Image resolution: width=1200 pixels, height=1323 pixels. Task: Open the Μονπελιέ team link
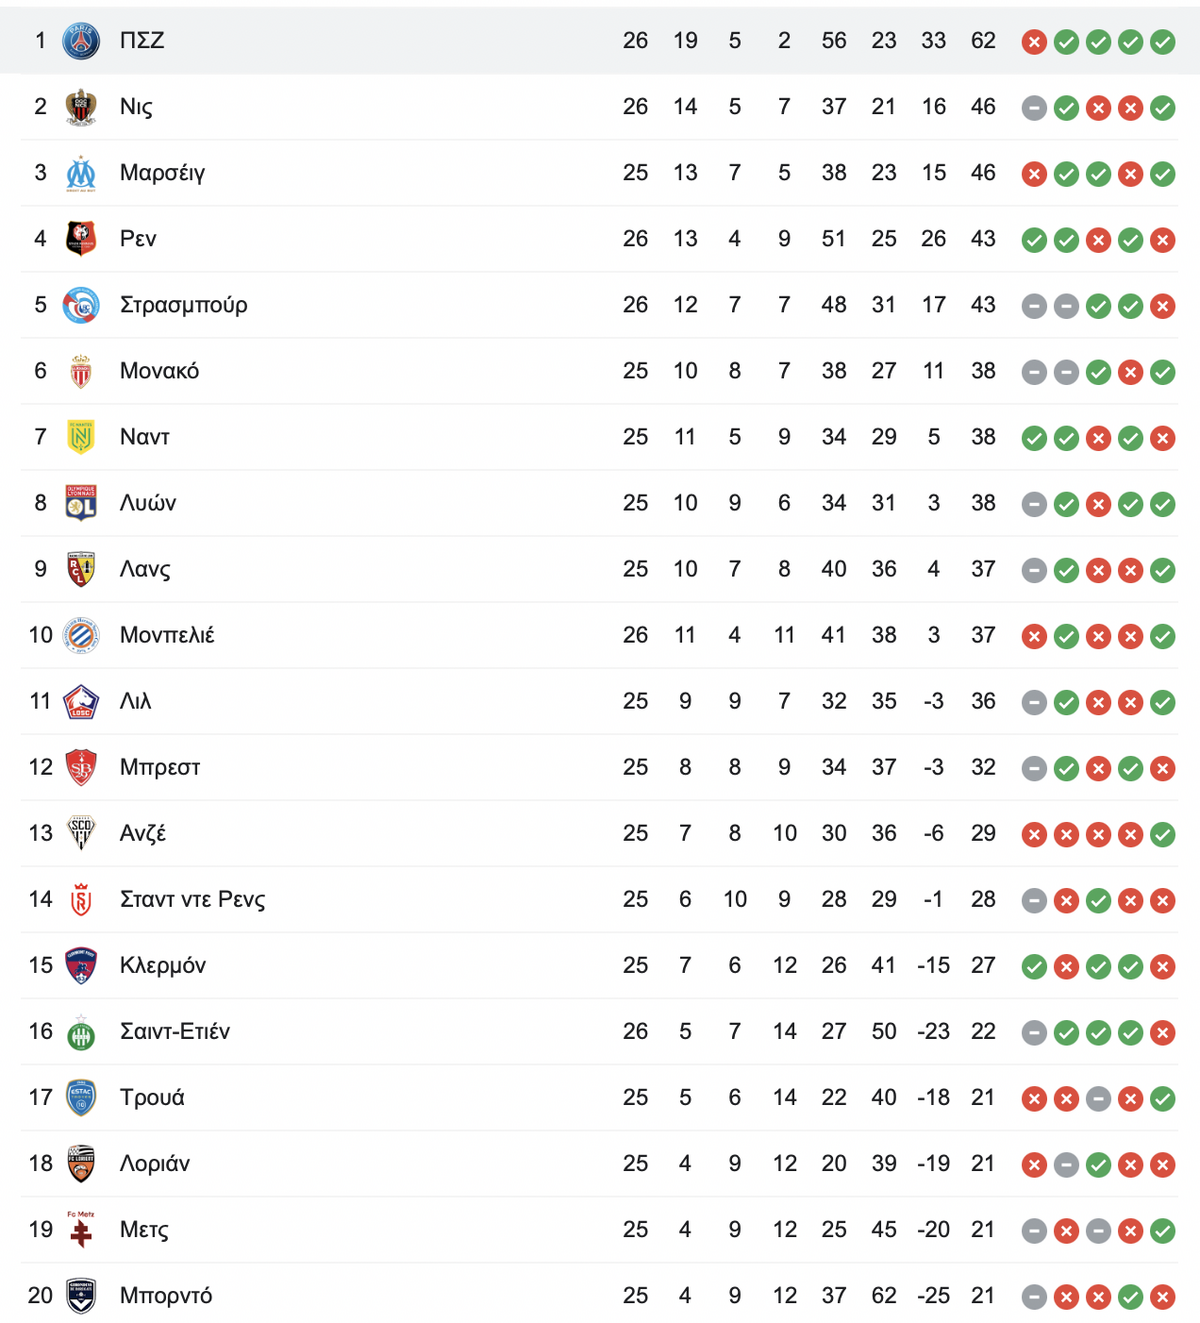pos(167,635)
